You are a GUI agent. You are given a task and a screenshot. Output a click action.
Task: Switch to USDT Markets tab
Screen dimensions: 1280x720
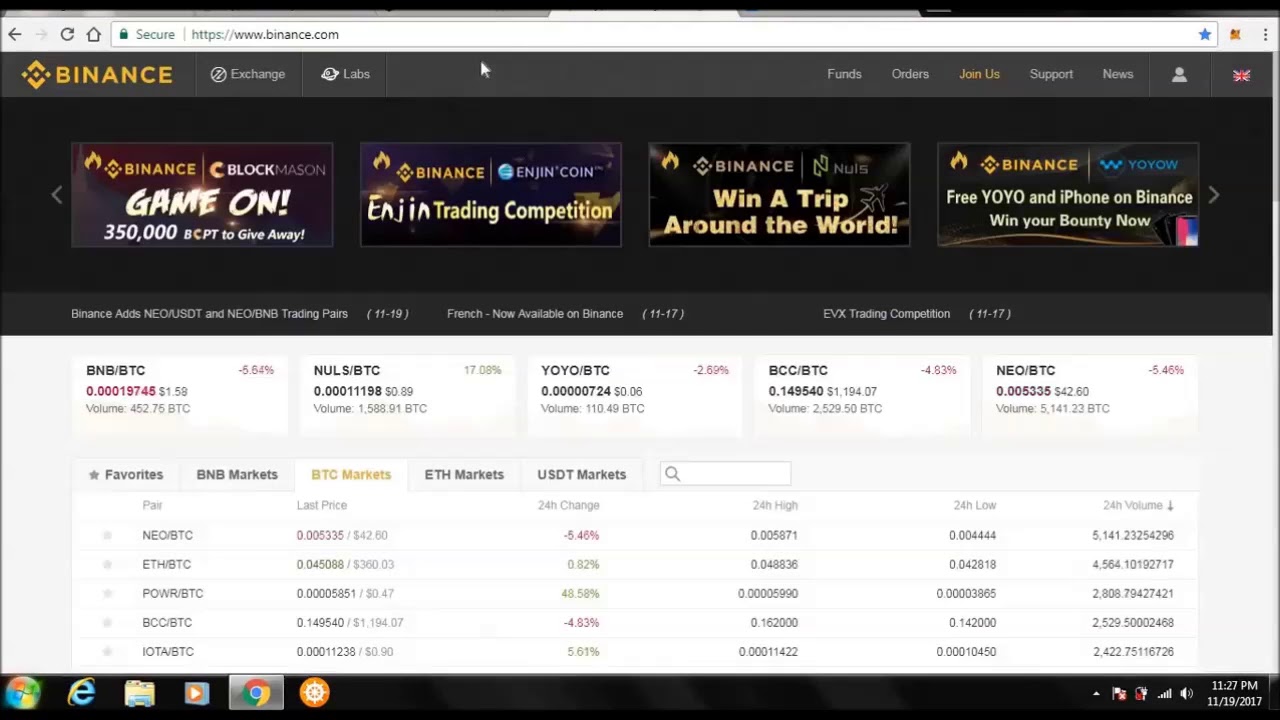pyautogui.click(x=581, y=475)
